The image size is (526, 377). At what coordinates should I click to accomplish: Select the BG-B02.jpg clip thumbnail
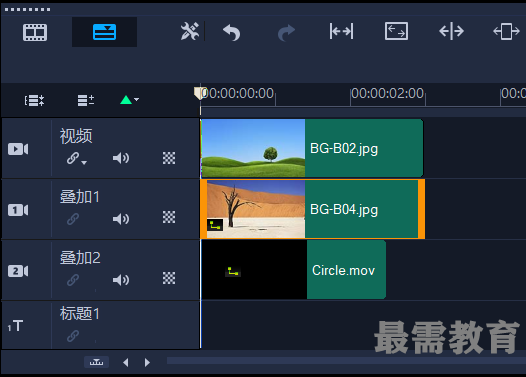click(253, 148)
